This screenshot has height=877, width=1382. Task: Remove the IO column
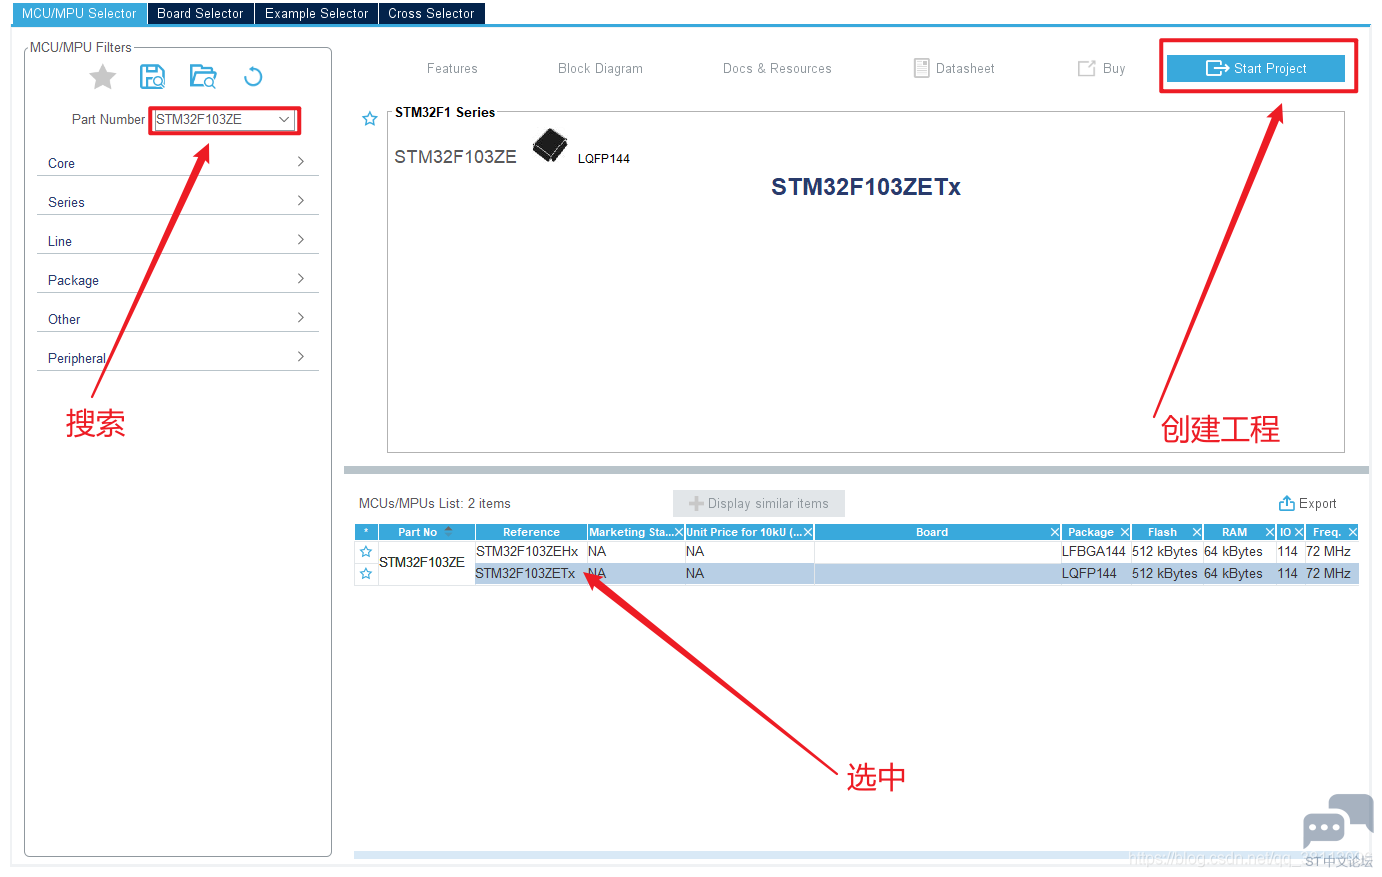[x=1299, y=532]
